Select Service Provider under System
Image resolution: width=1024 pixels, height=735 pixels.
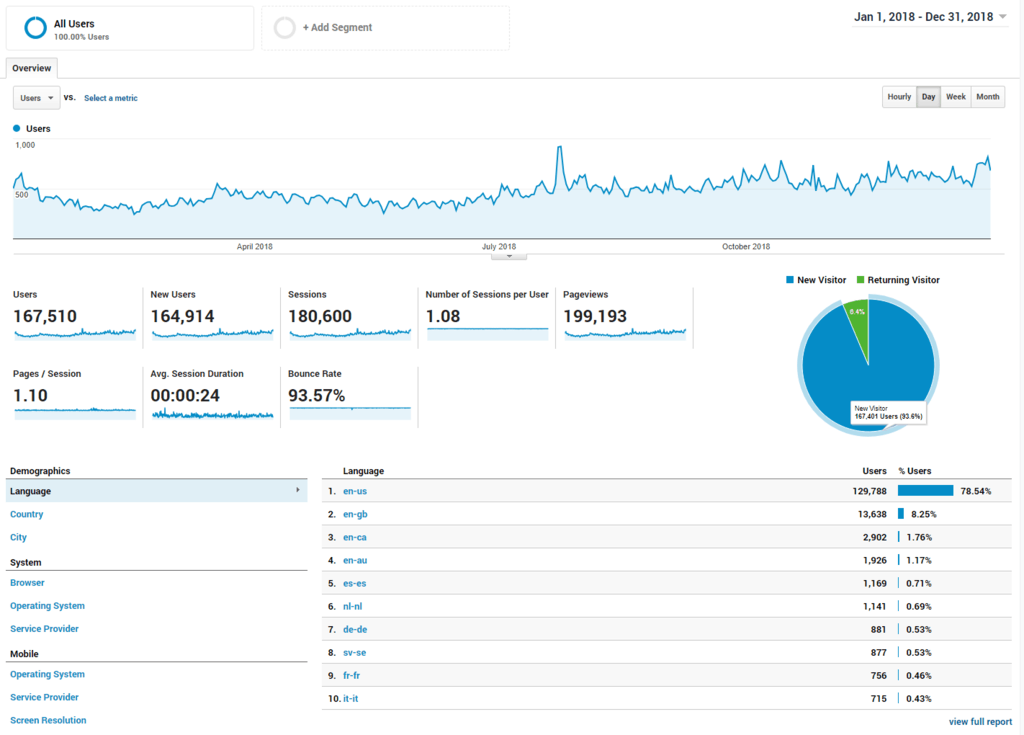pyautogui.click(x=44, y=629)
